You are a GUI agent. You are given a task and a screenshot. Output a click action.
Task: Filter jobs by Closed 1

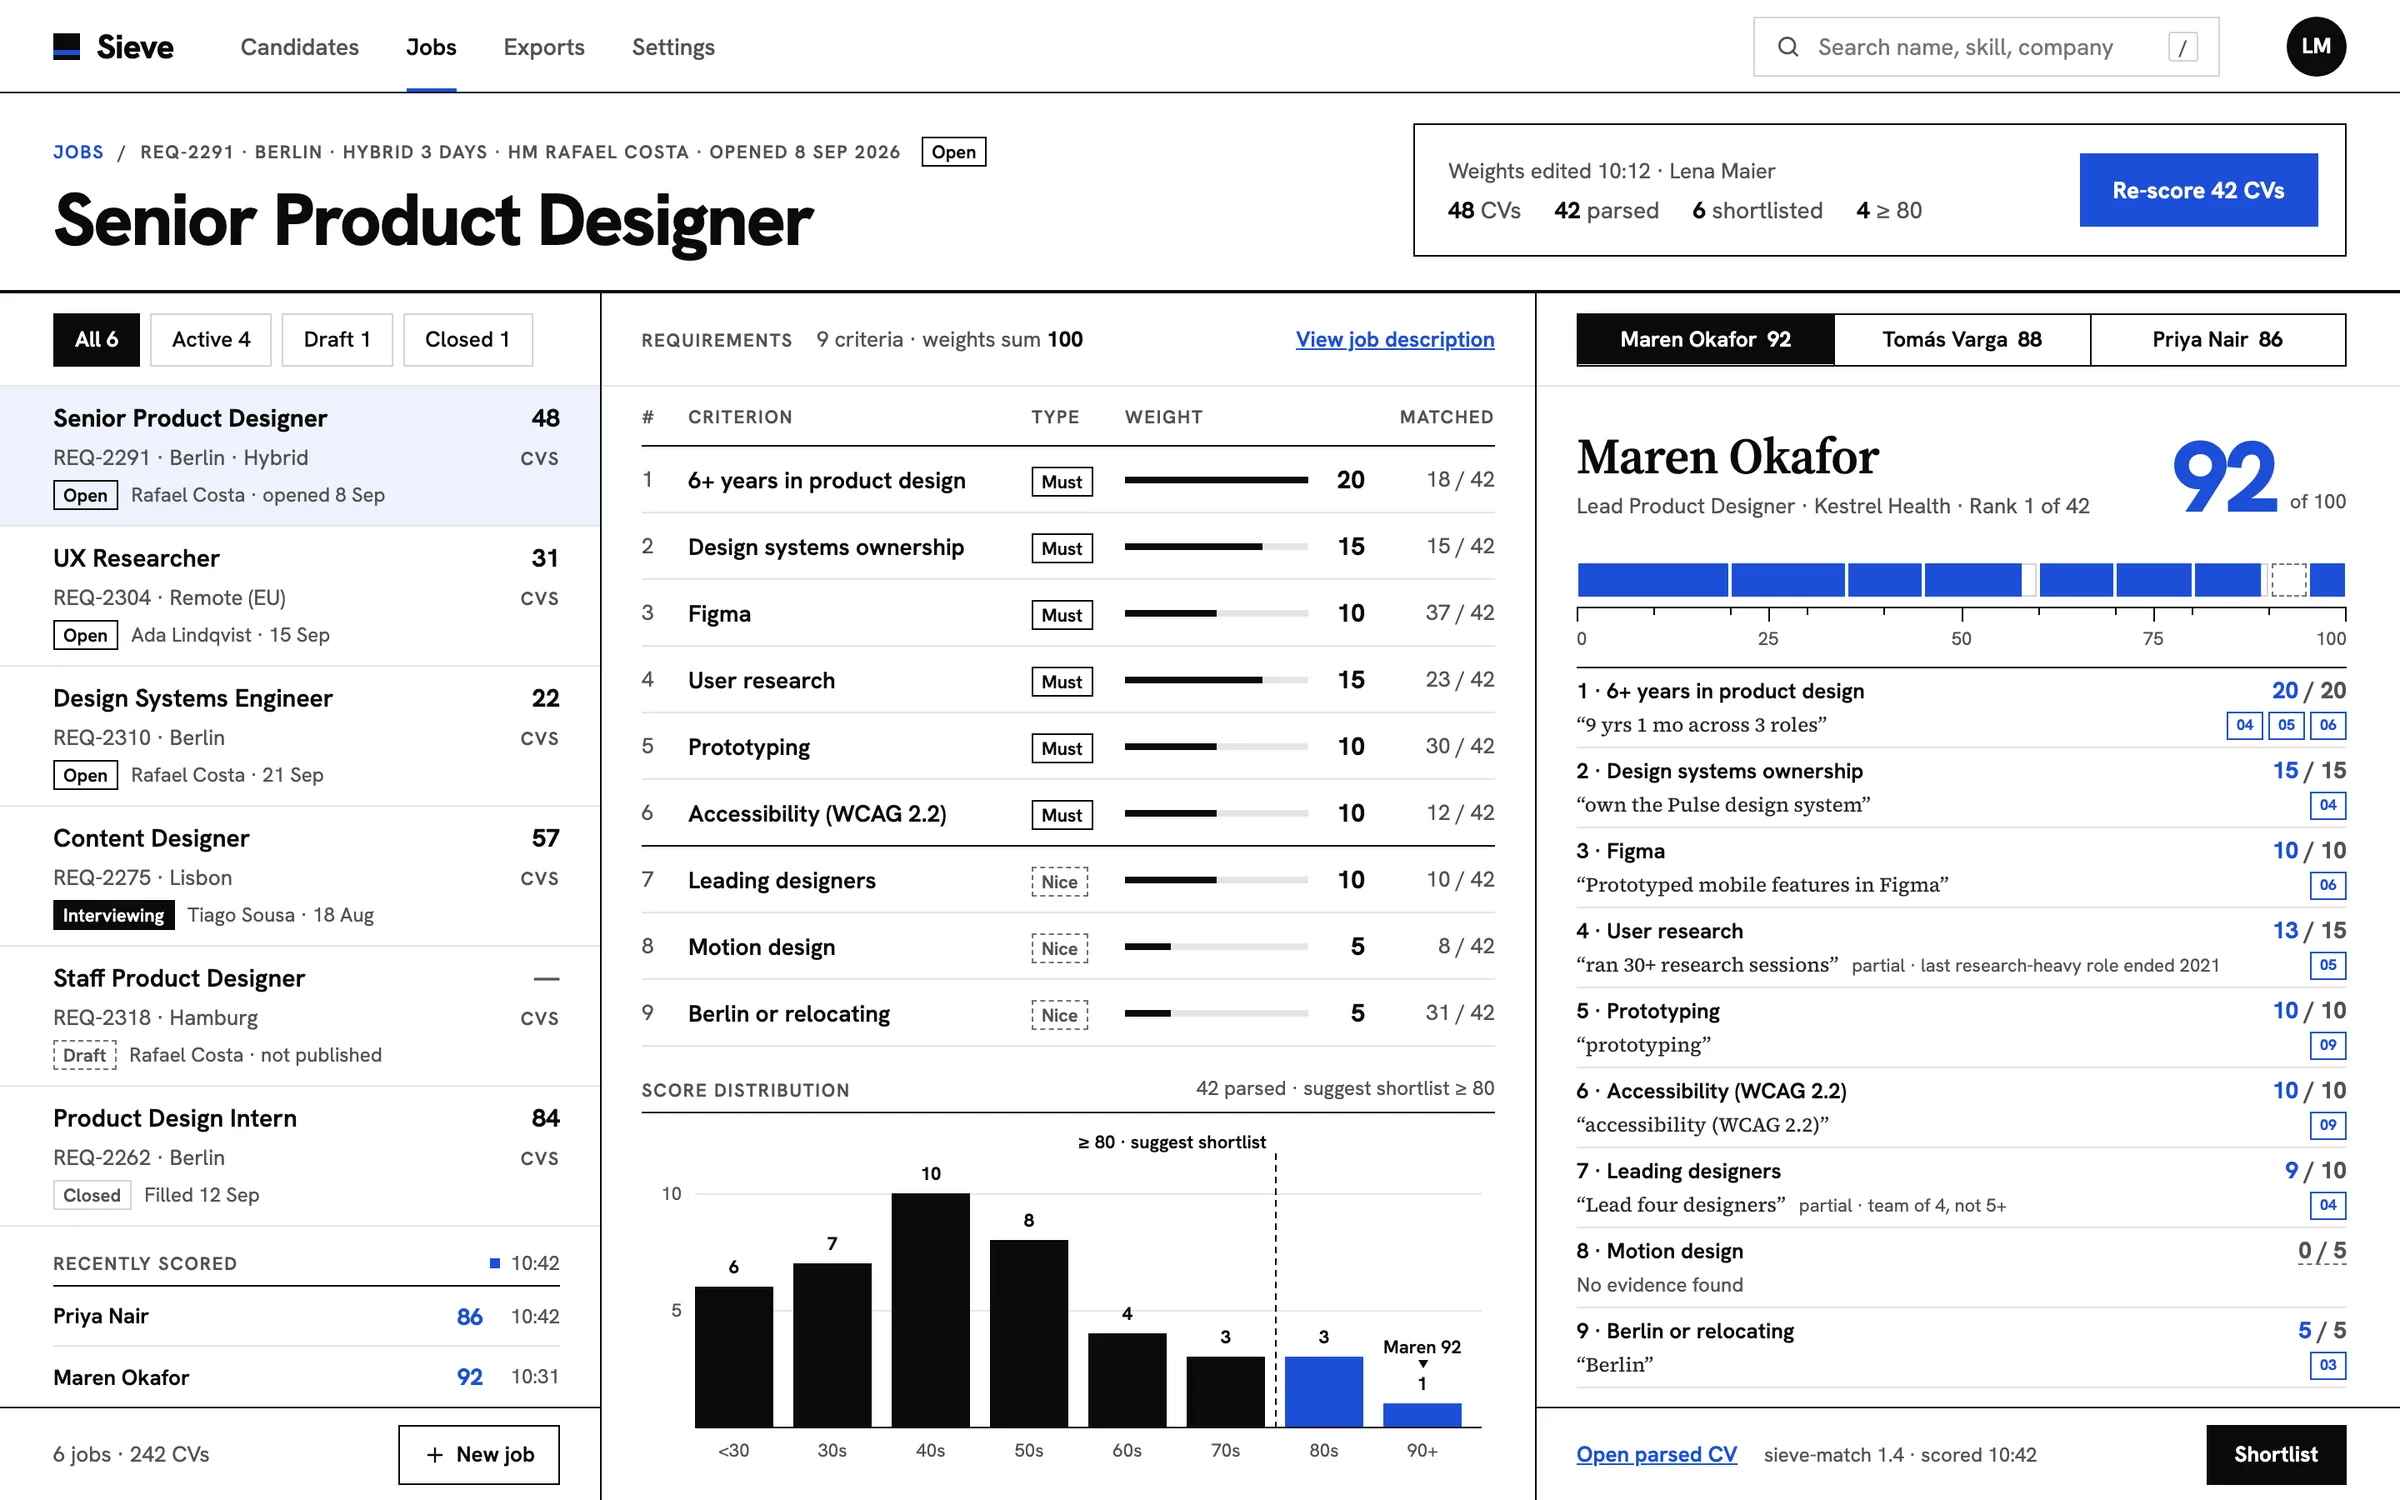tap(467, 340)
